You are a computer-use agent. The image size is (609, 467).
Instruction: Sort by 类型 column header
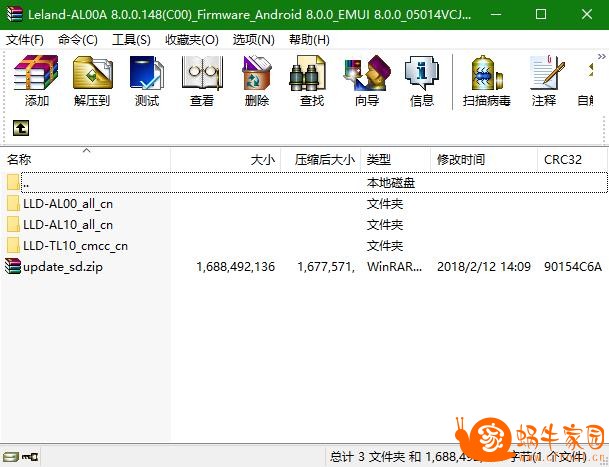coord(396,159)
